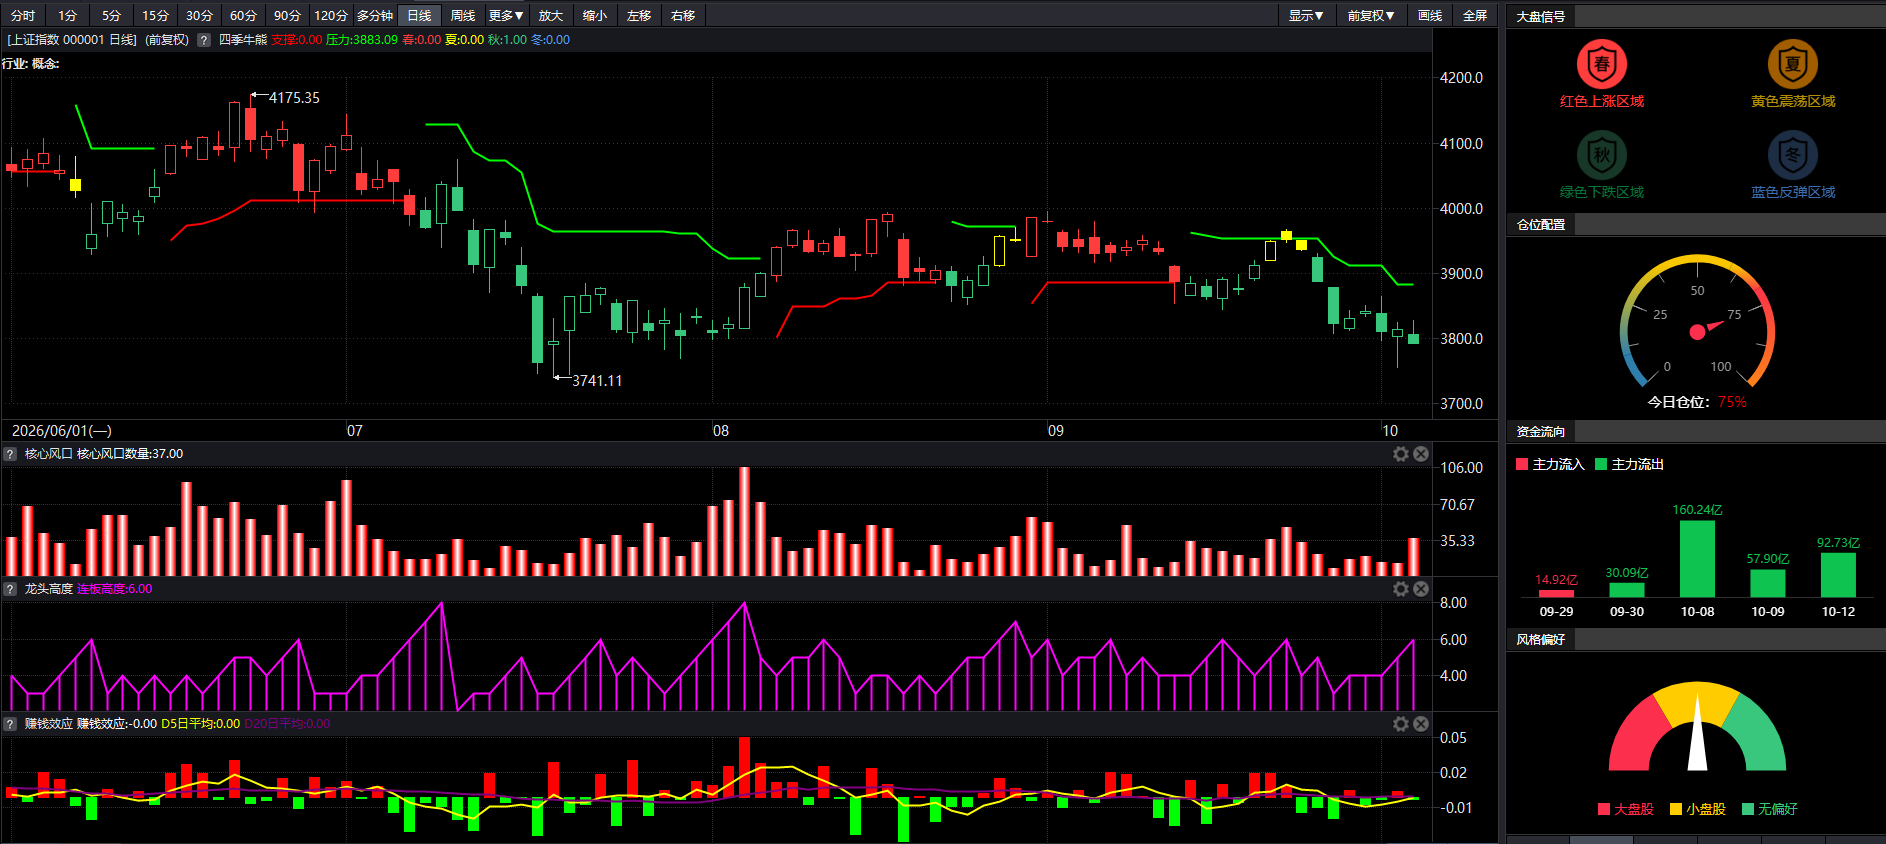Click 左移 to shift chart left

[x=639, y=16]
